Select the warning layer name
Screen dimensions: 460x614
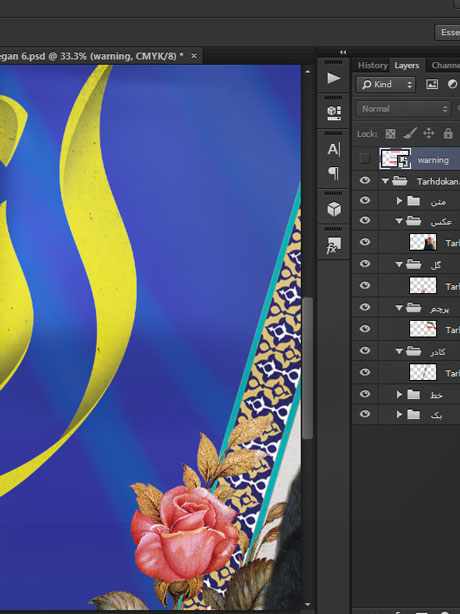pos(433,160)
